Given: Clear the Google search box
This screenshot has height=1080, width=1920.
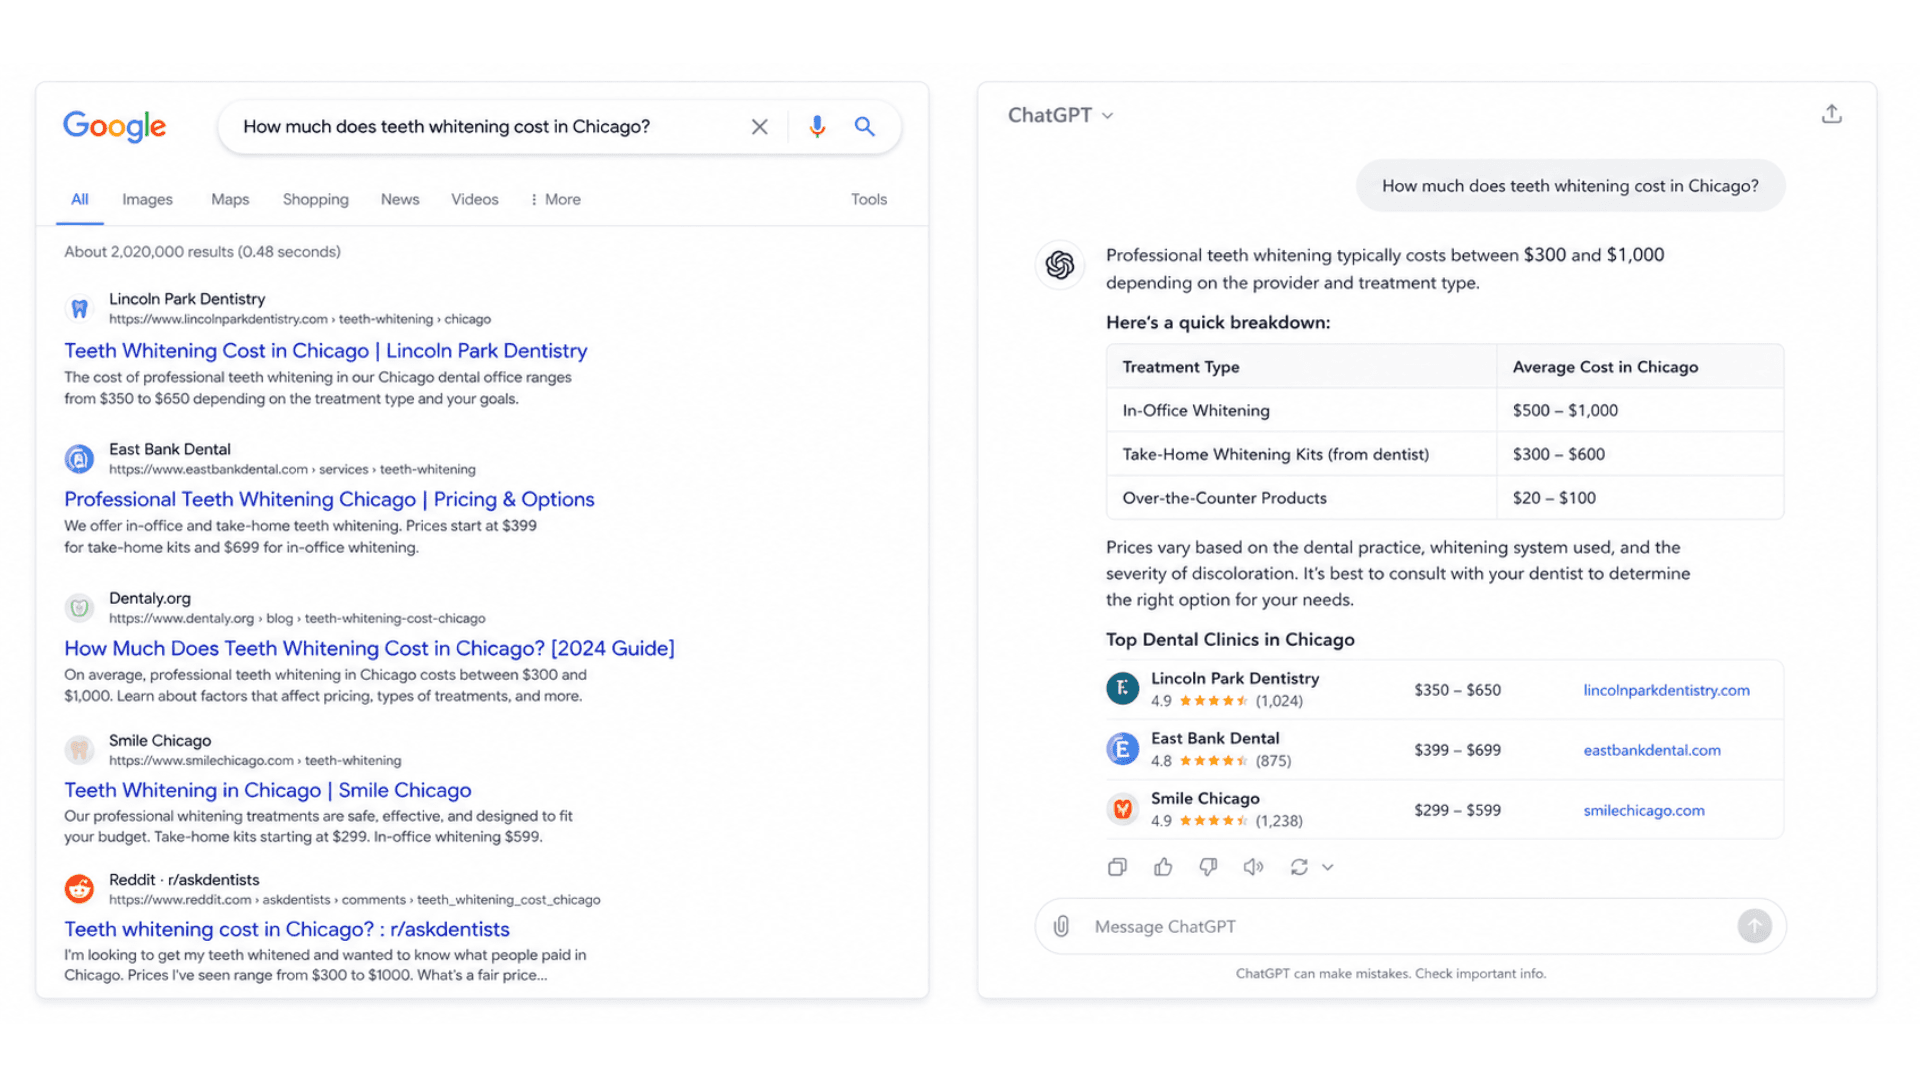Looking at the screenshot, I should (760, 127).
